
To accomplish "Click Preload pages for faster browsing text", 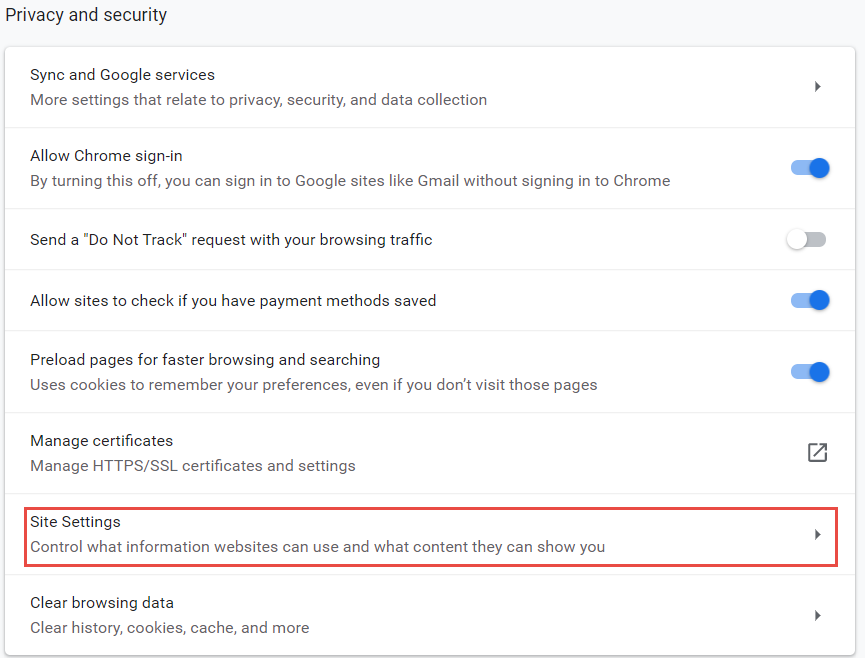I will coord(205,359).
